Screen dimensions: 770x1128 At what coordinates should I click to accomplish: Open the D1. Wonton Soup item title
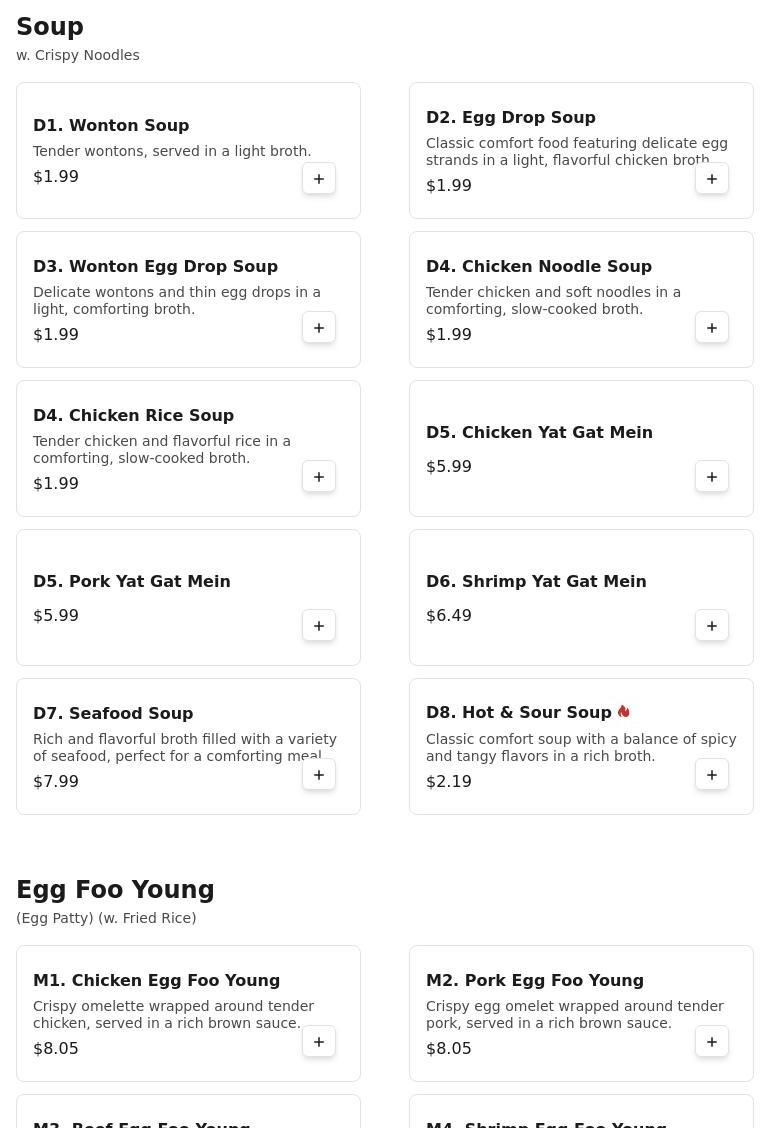(x=111, y=125)
